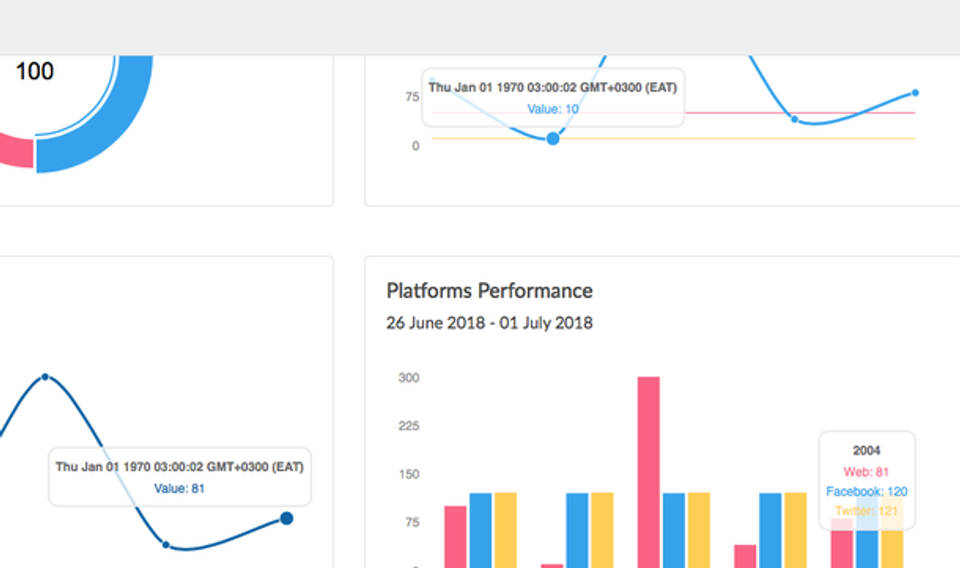Click the lowest data point on the dark blue line
This screenshot has width=960, height=568.
click(x=166, y=545)
